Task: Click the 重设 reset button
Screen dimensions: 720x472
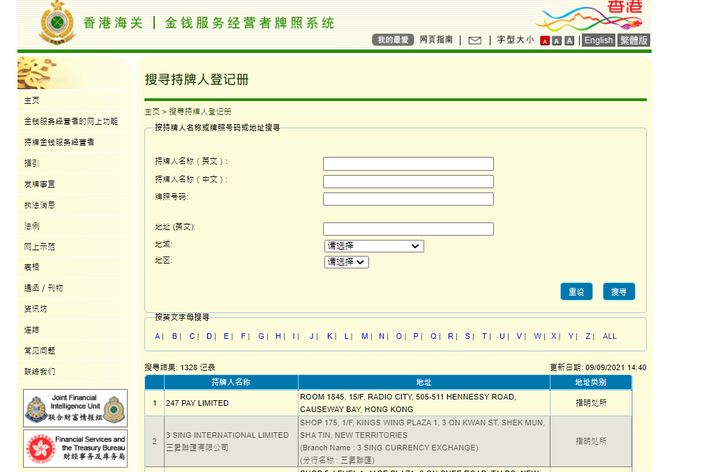Action: coord(576,292)
